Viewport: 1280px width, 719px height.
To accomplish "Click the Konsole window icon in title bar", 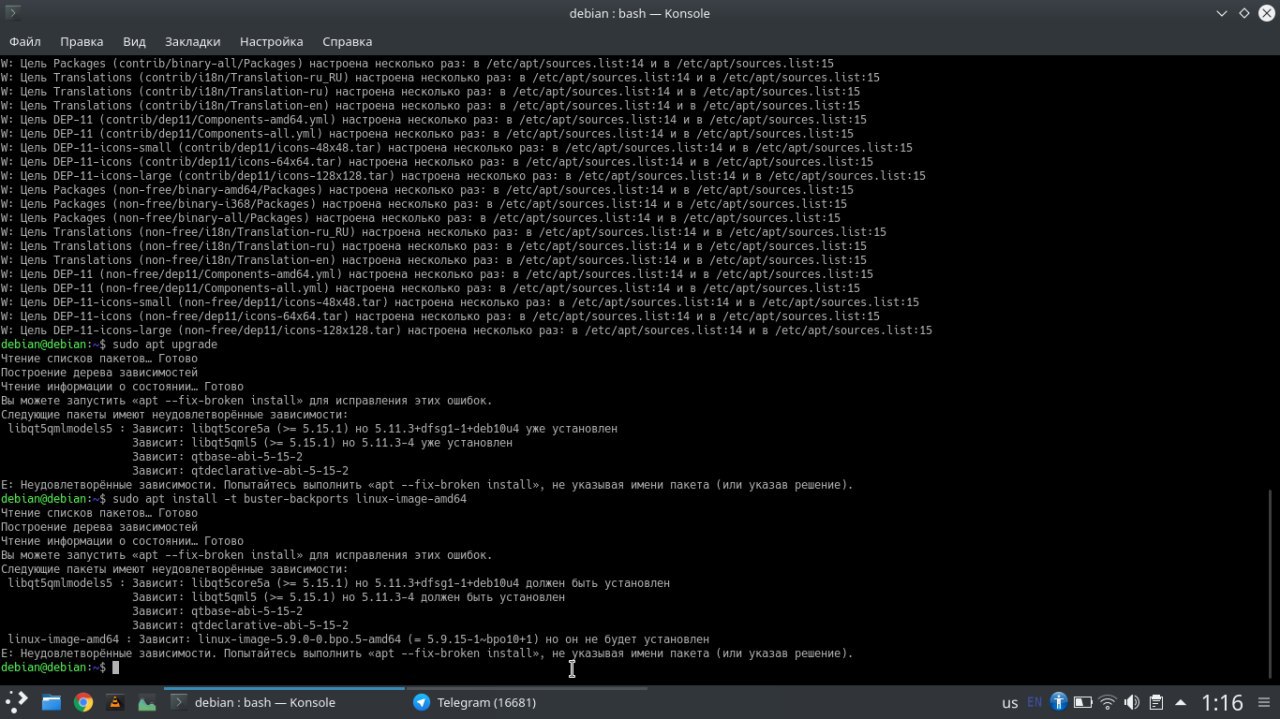I will (x=15, y=13).
